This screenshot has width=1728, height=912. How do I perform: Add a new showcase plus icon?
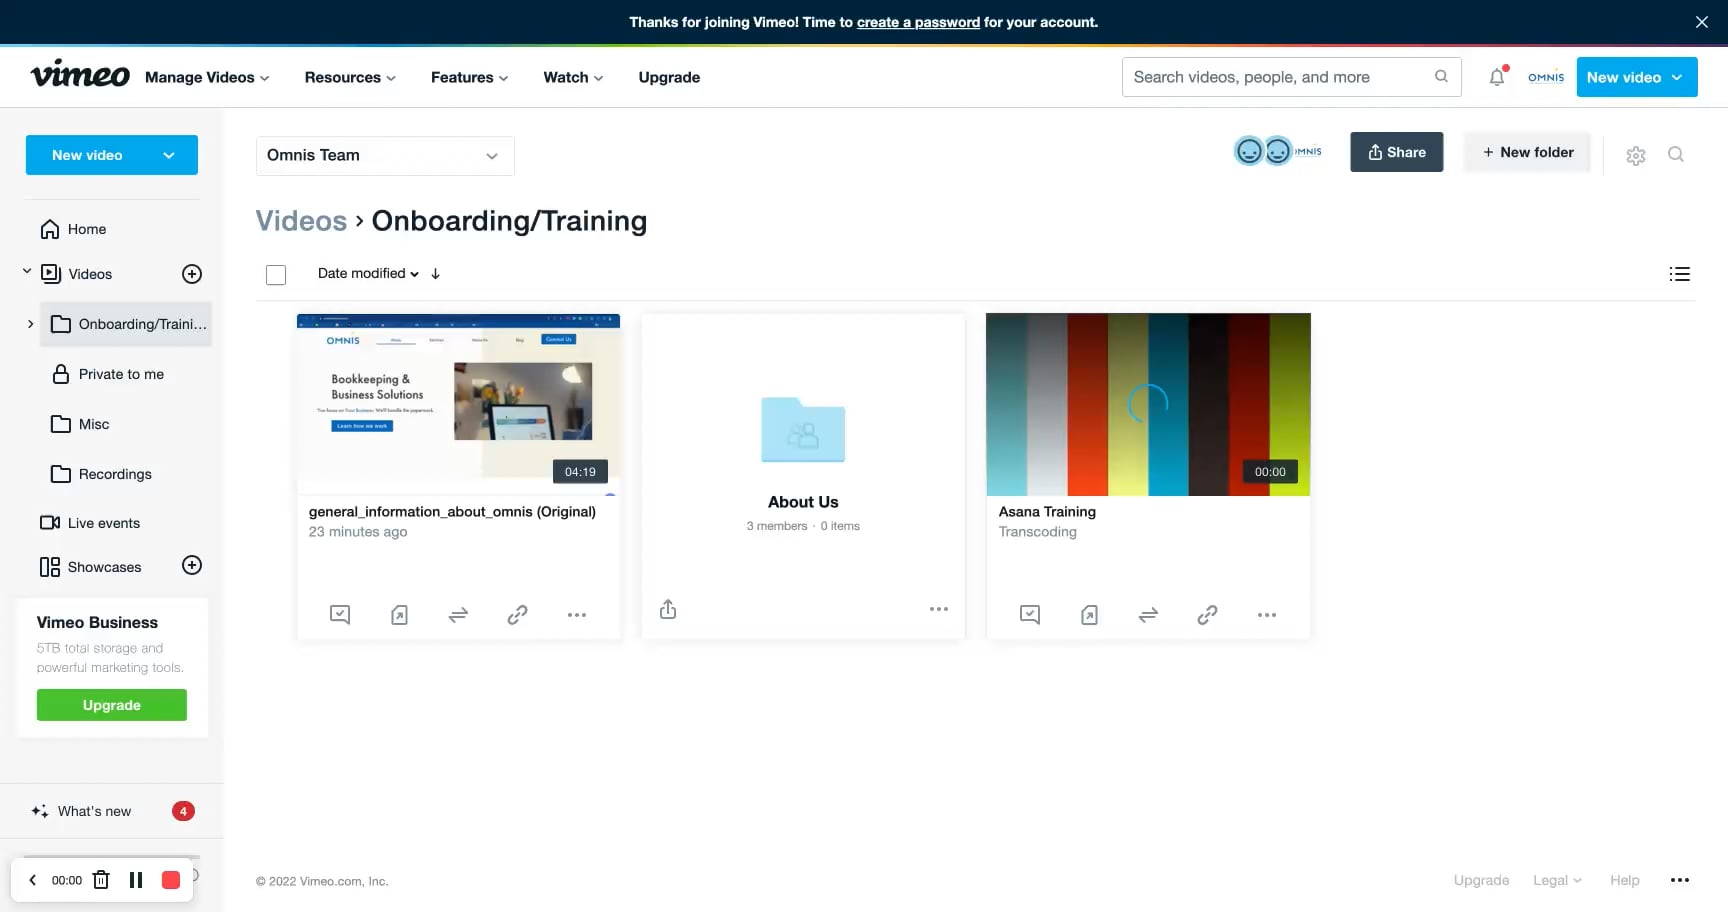tap(192, 566)
